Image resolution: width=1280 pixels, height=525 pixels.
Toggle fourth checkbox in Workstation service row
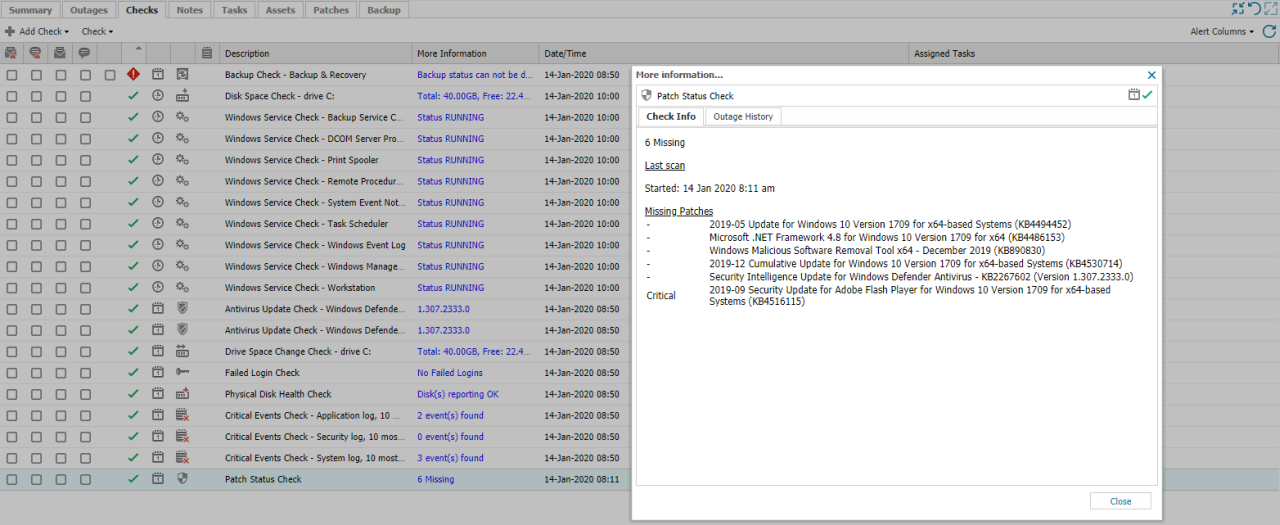point(85,288)
